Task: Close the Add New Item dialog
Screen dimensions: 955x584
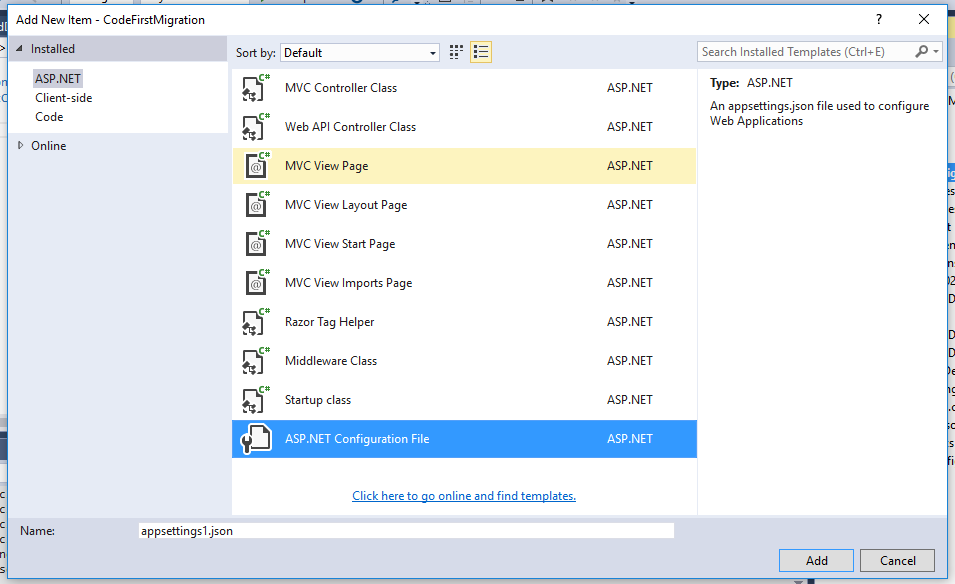Action: [924, 19]
